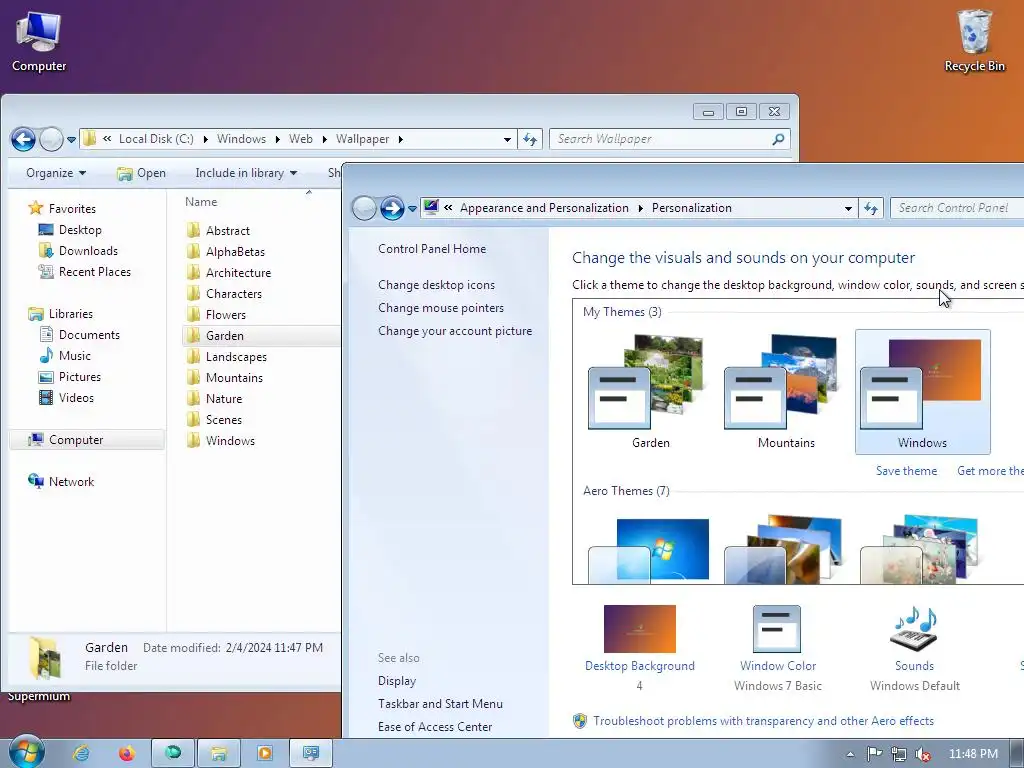
Task: Click the Open toolbar button in Explorer
Action: [141, 173]
